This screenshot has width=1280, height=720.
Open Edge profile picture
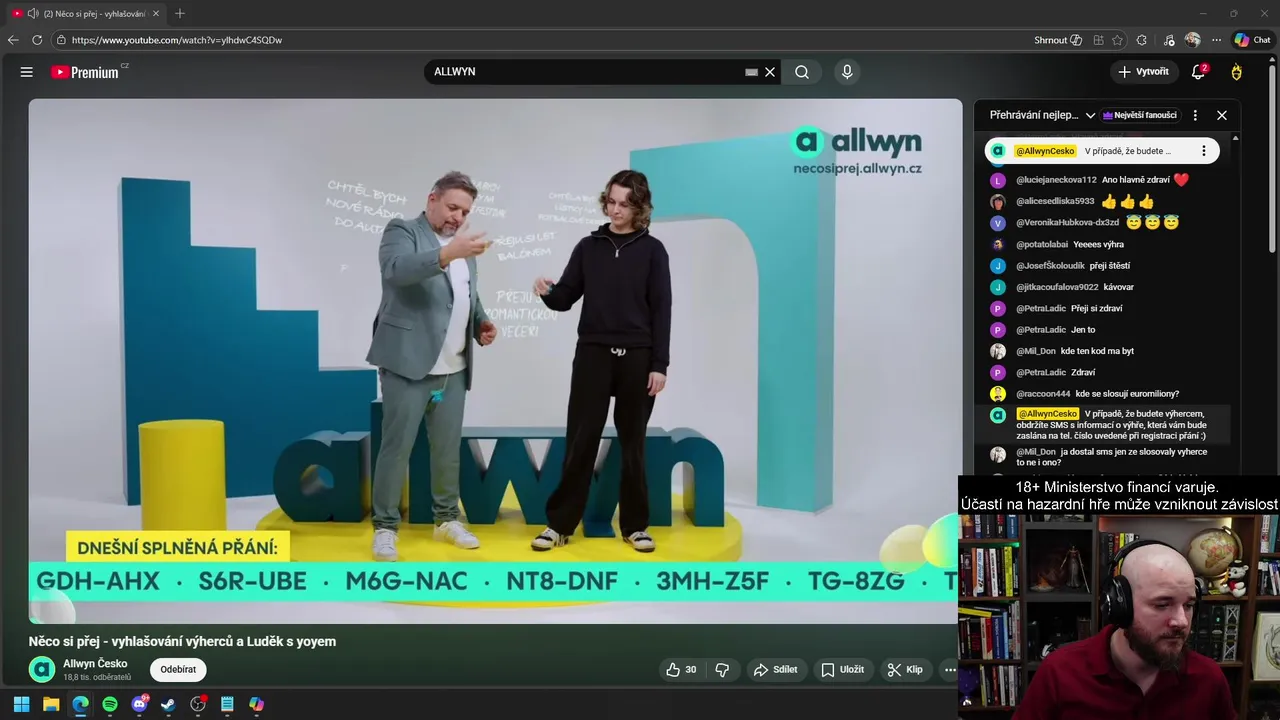tap(1192, 40)
